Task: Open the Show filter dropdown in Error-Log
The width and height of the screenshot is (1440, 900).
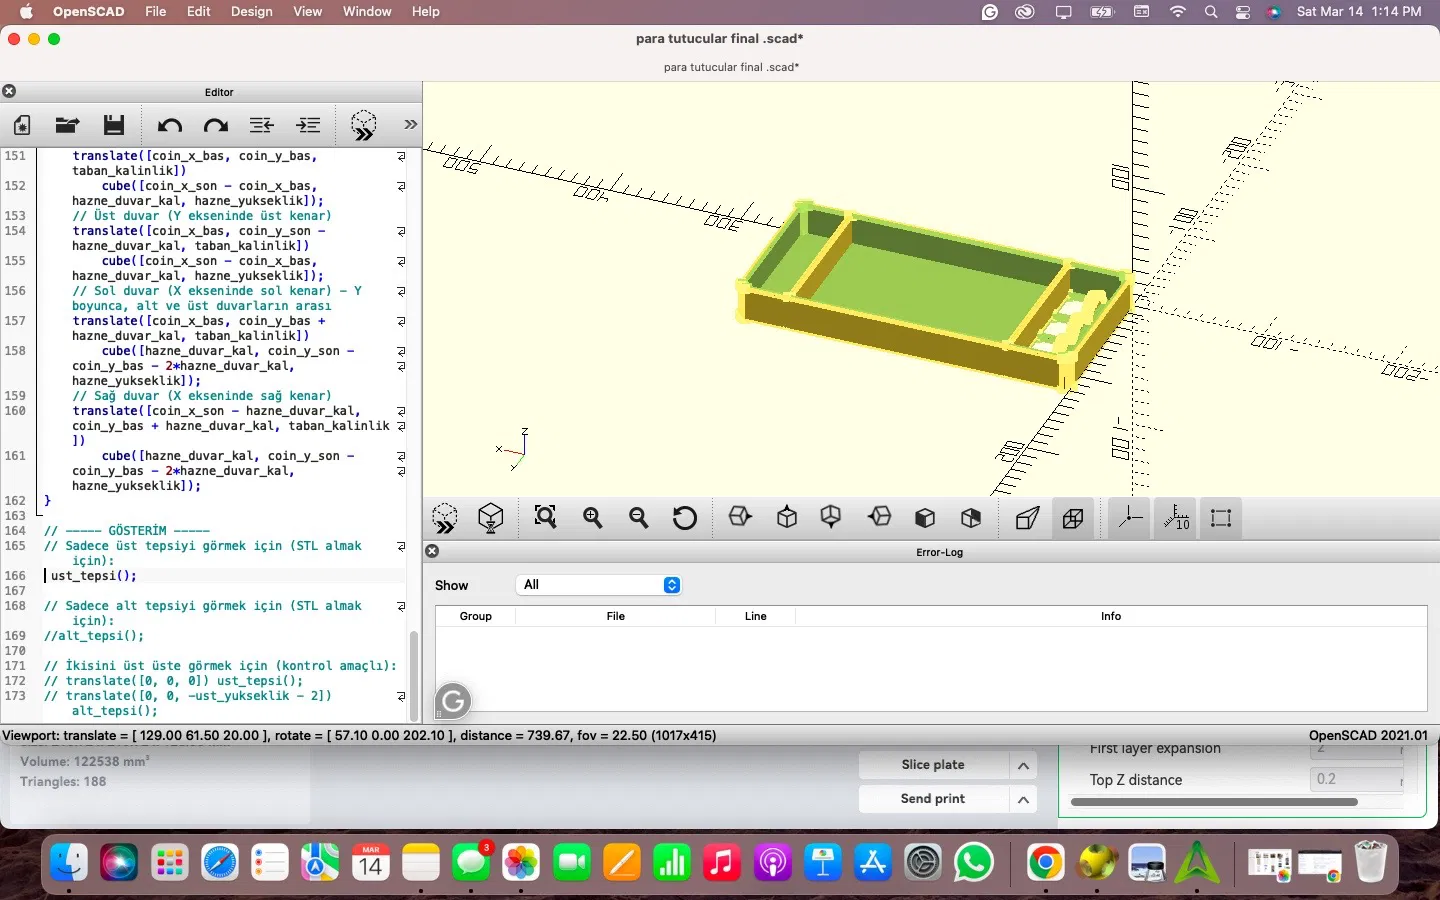Action: point(600,585)
